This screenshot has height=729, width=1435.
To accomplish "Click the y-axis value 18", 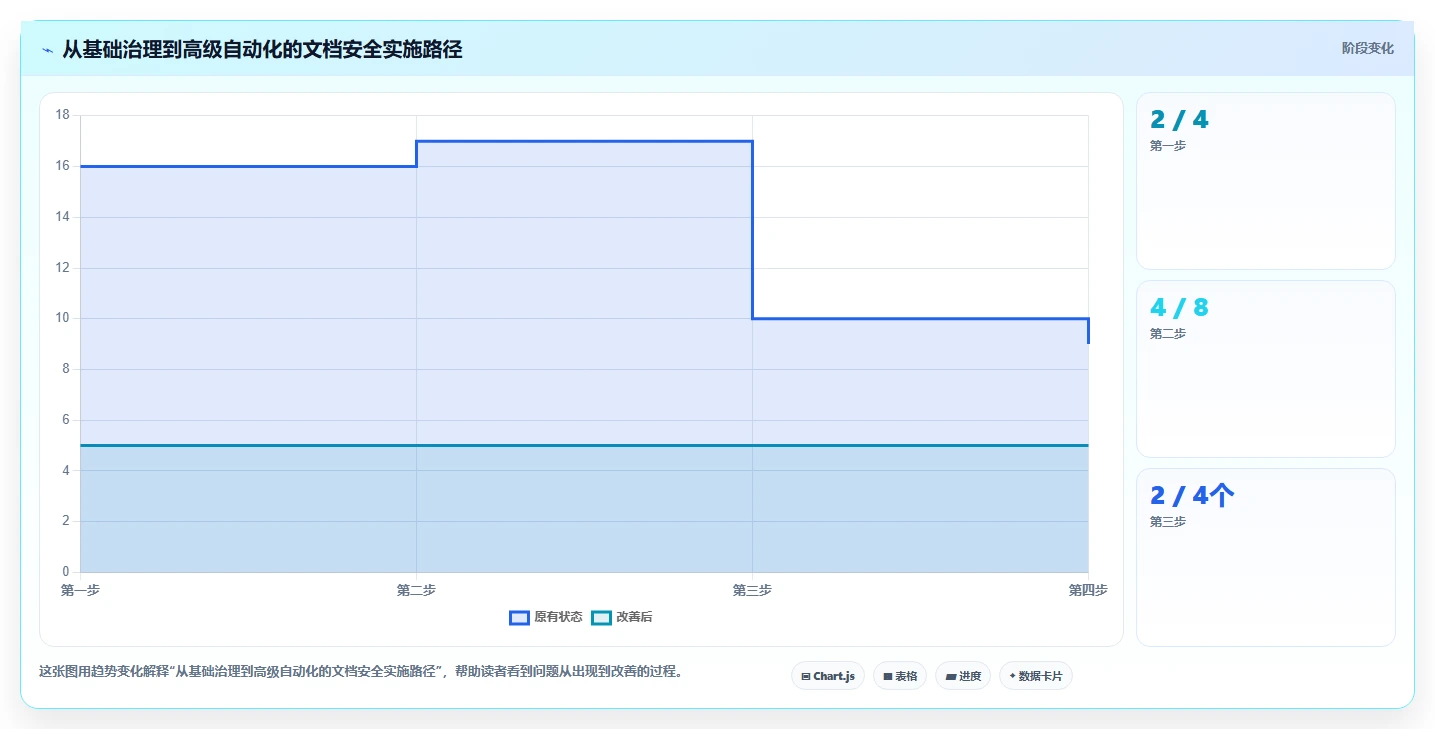I will [x=62, y=115].
